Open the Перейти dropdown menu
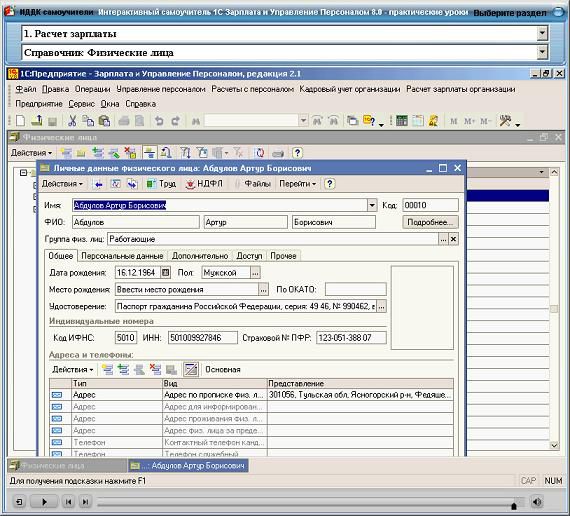 [297, 184]
